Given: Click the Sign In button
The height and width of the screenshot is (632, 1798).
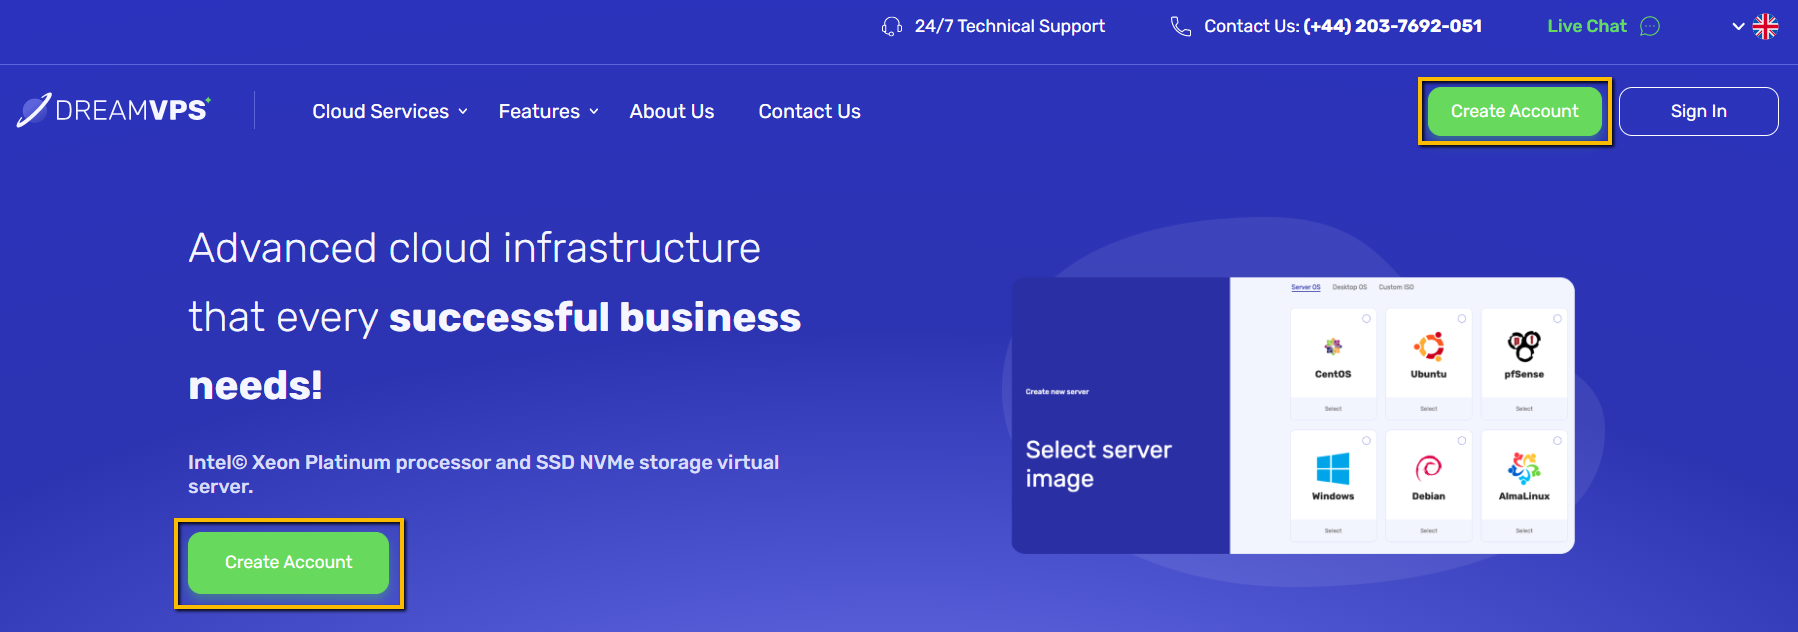Looking at the screenshot, I should click(x=1698, y=111).
